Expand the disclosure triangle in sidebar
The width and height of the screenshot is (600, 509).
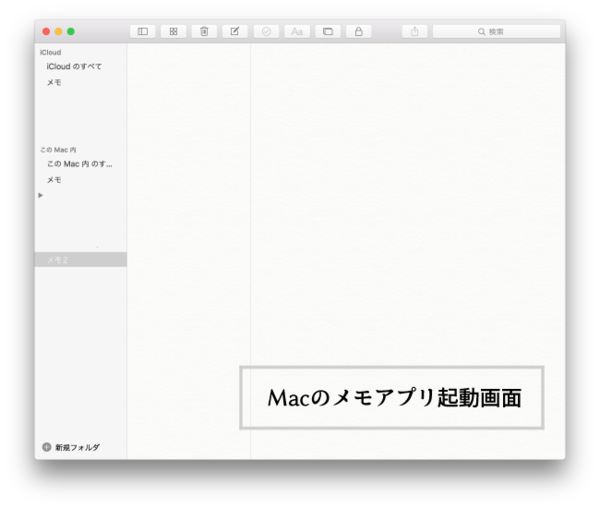point(41,196)
